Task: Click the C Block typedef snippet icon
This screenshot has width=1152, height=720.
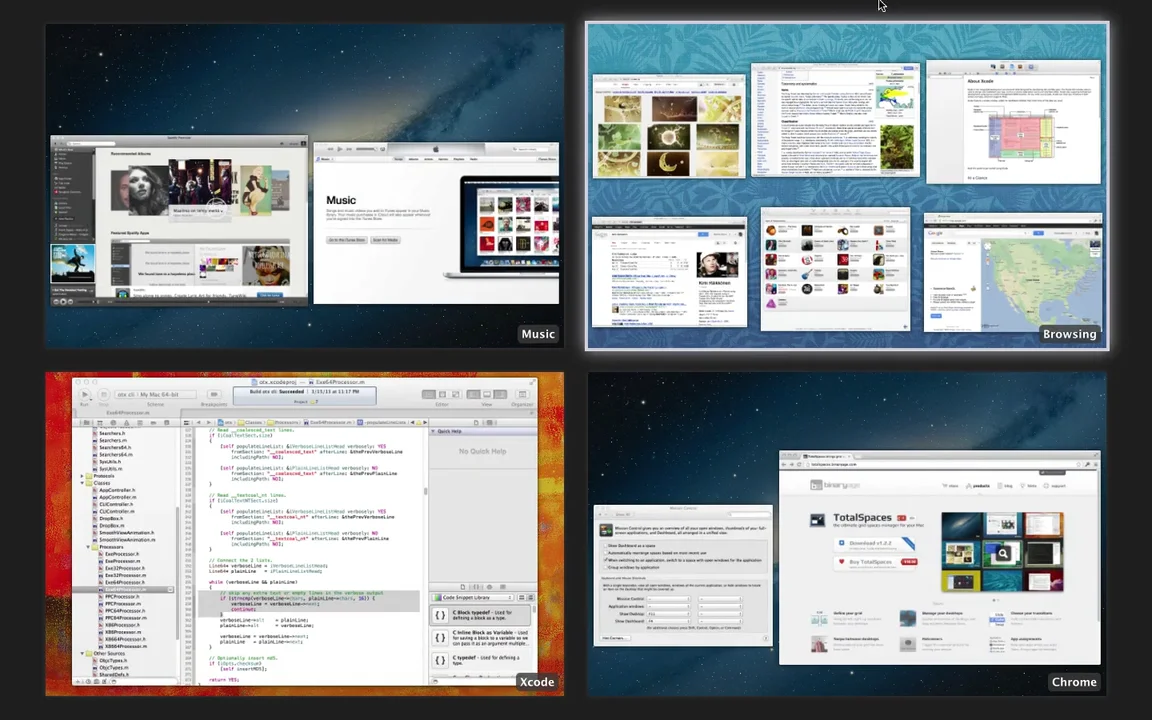Action: pyautogui.click(x=439, y=615)
